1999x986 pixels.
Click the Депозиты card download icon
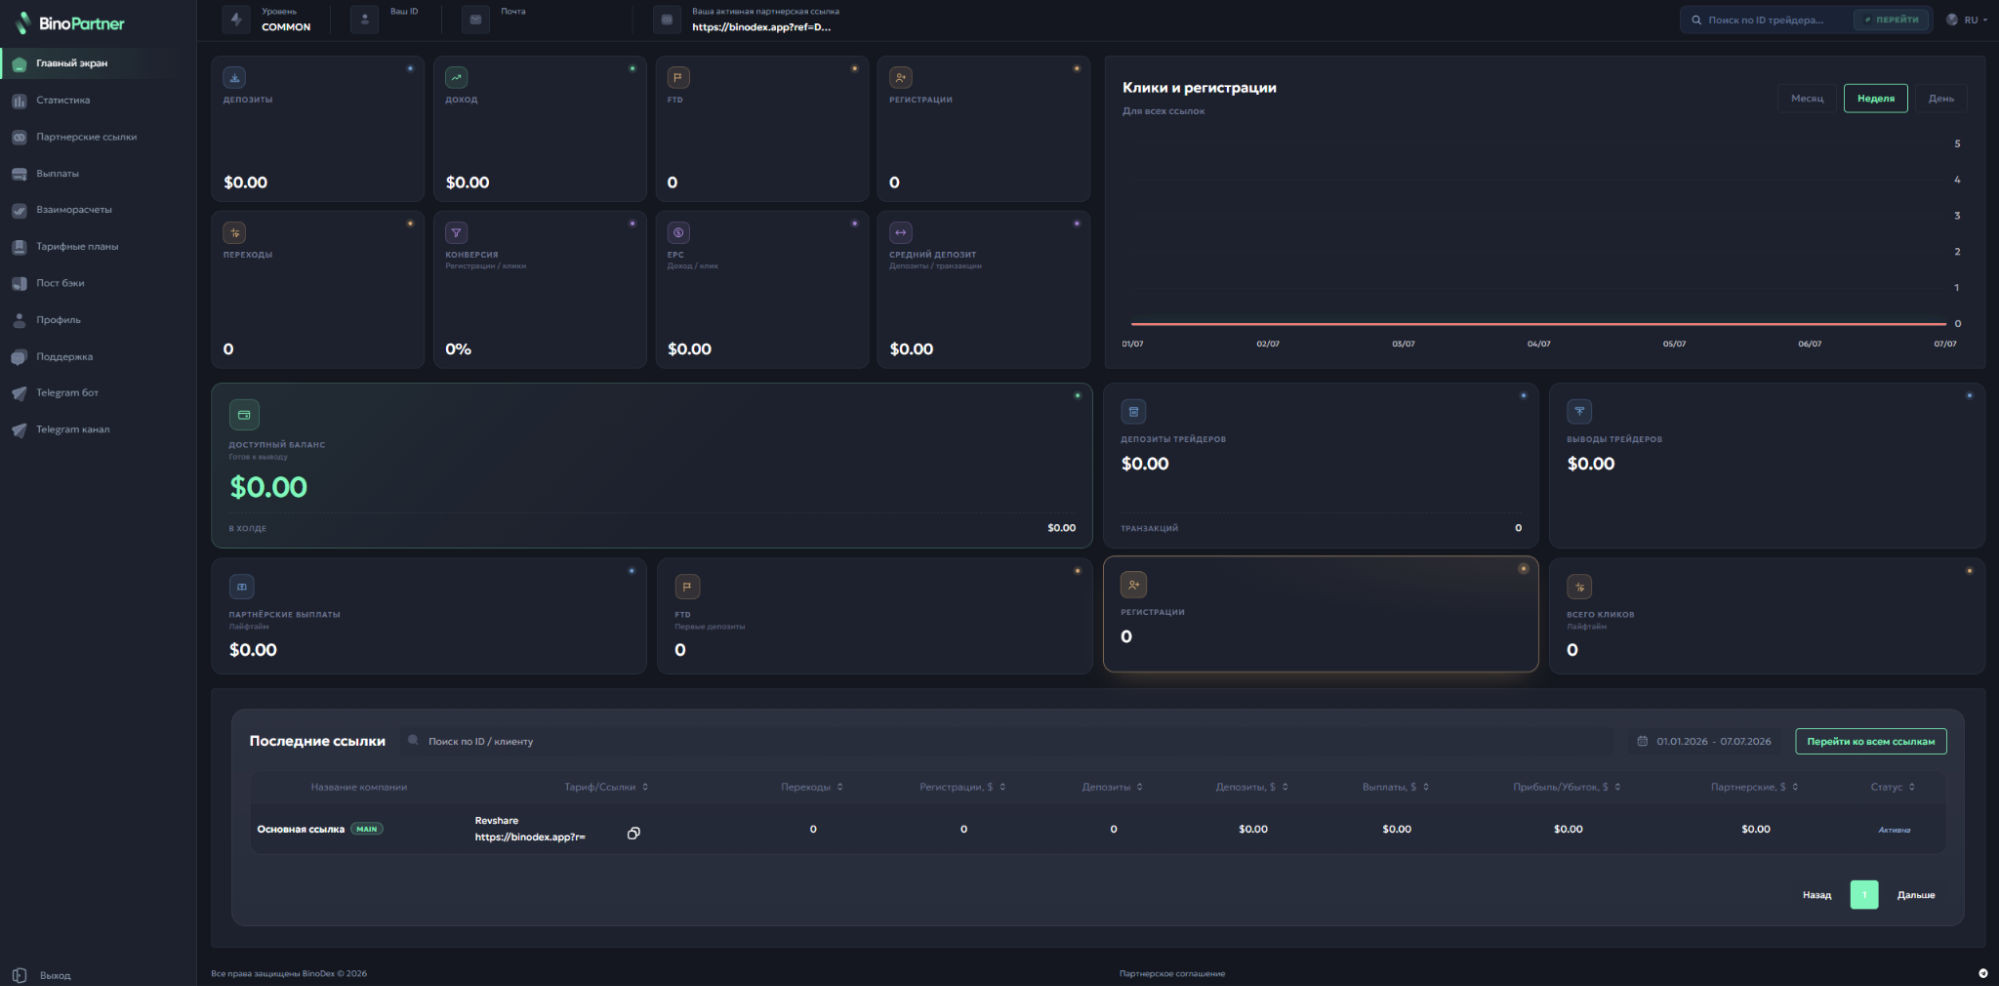pyautogui.click(x=234, y=77)
